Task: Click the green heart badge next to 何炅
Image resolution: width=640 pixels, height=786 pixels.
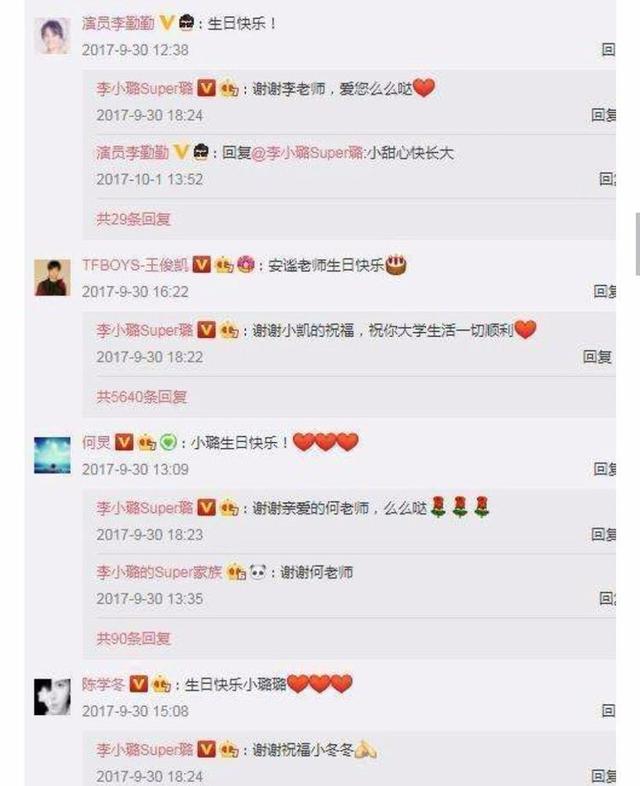Action: pyautogui.click(x=168, y=442)
